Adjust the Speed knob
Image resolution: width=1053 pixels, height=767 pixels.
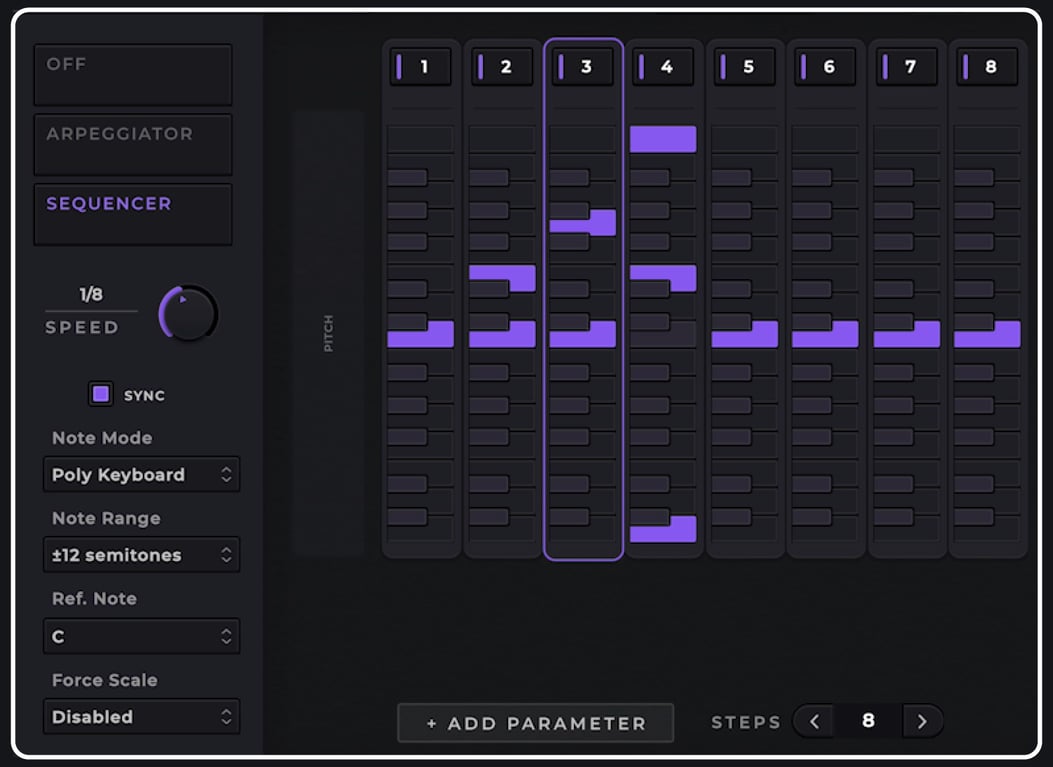[x=188, y=312]
